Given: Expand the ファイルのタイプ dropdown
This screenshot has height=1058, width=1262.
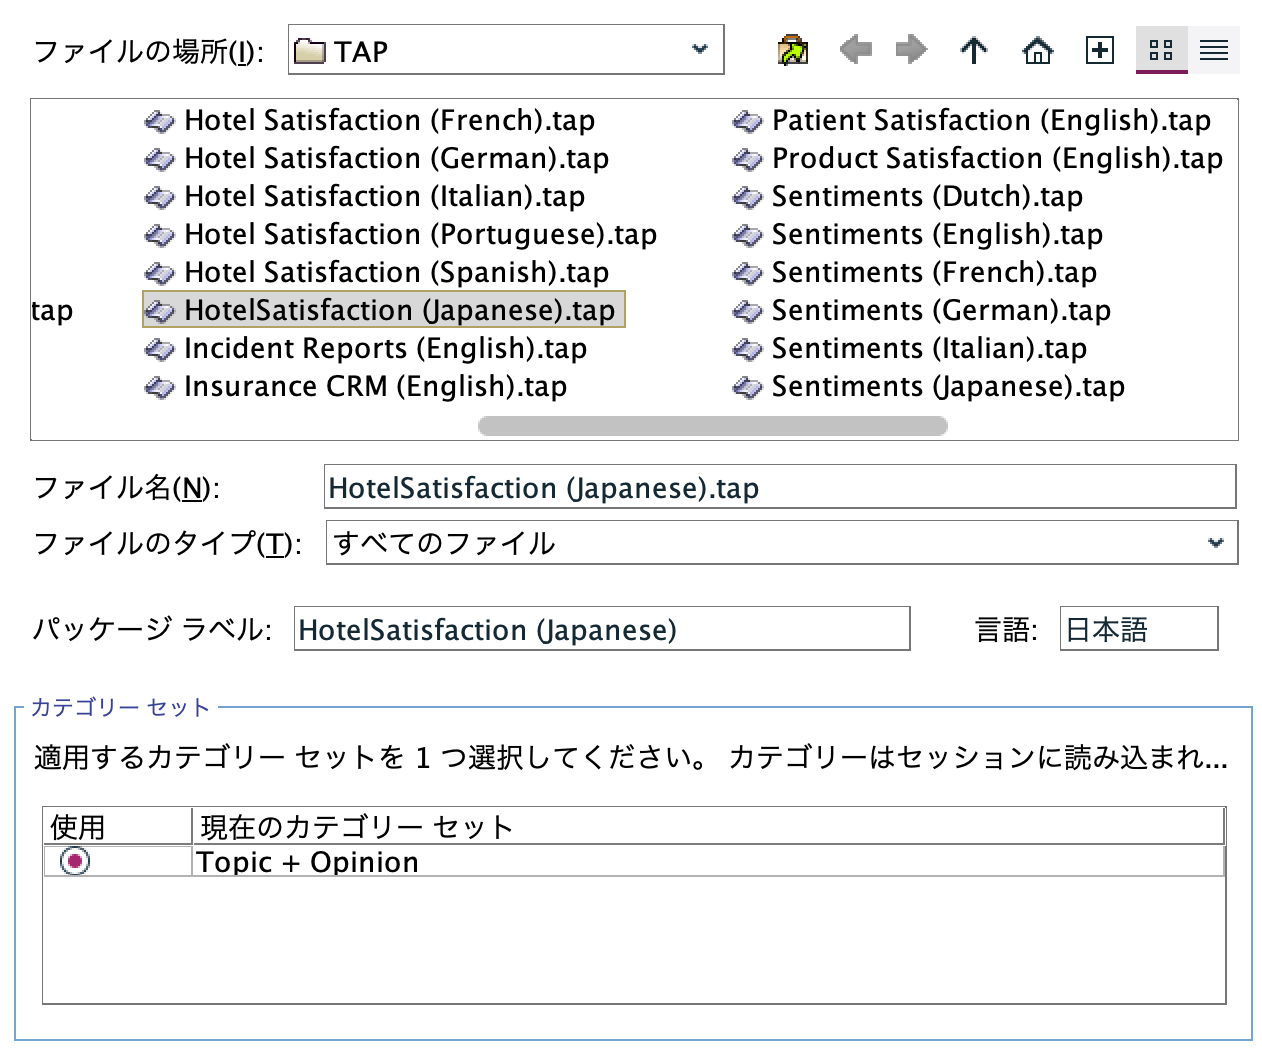Looking at the screenshot, I should point(1215,542).
